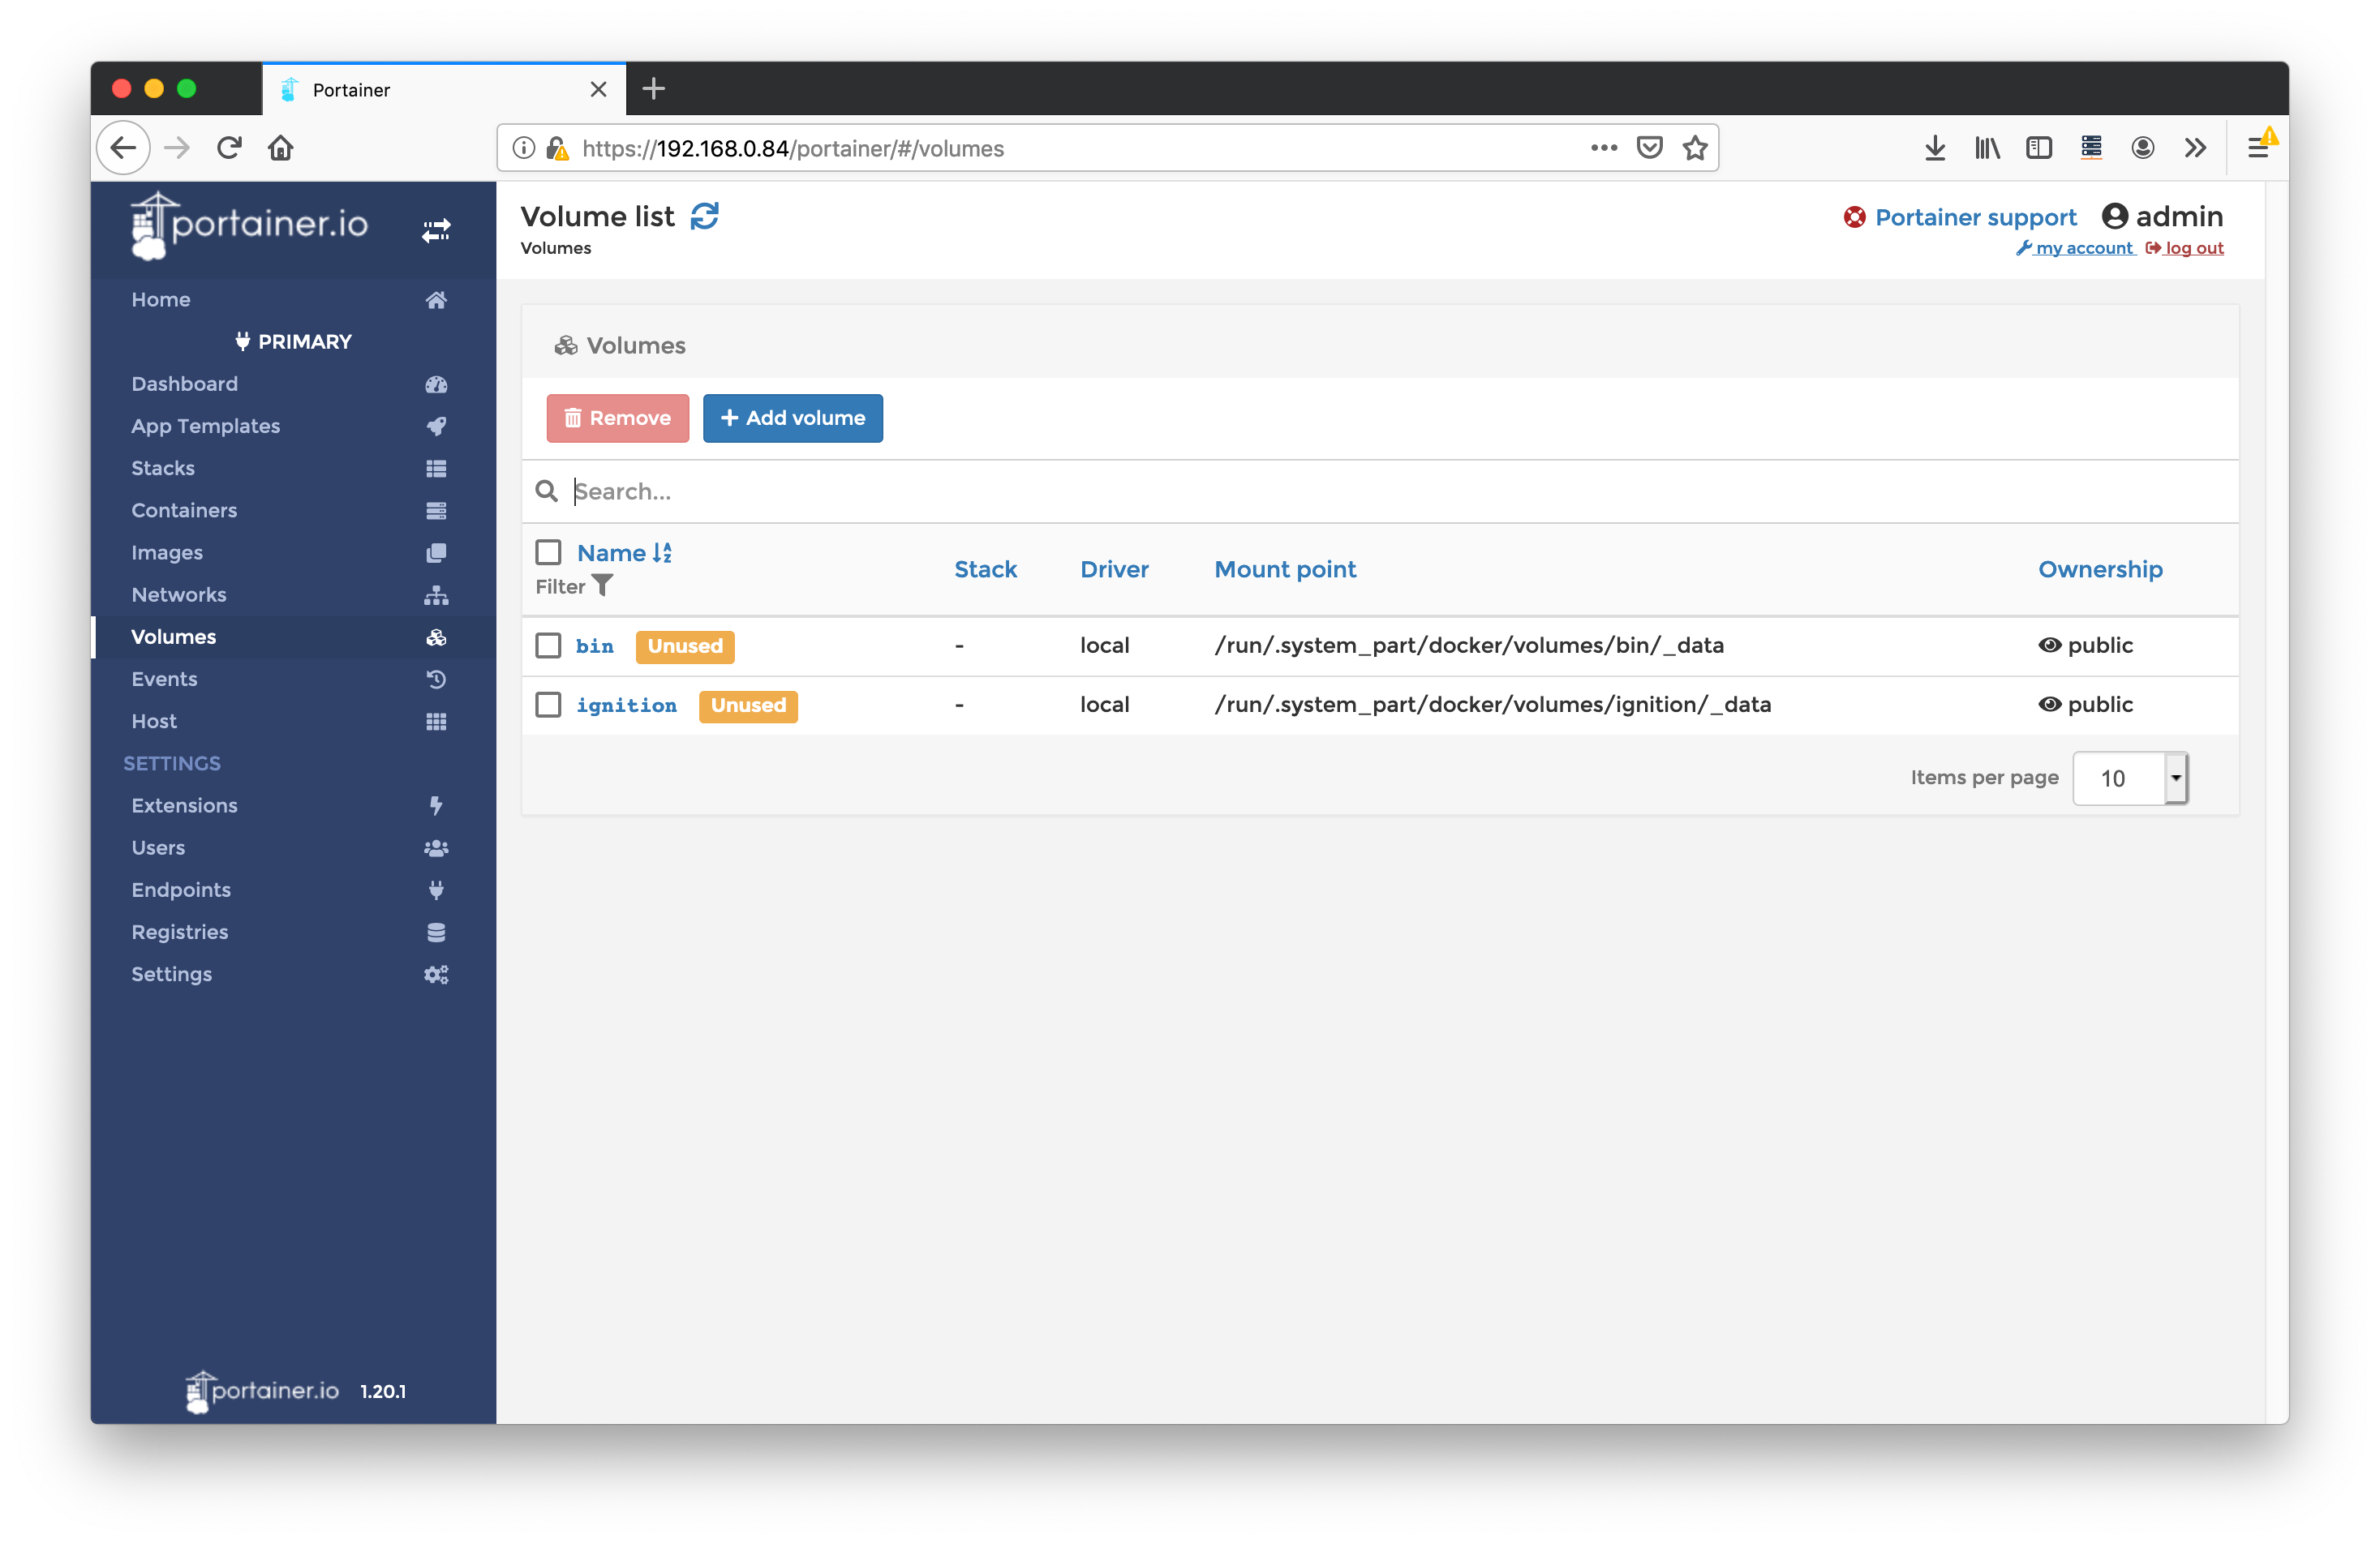Click the browser address bar URL
The image size is (2380, 1544).
point(793,148)
